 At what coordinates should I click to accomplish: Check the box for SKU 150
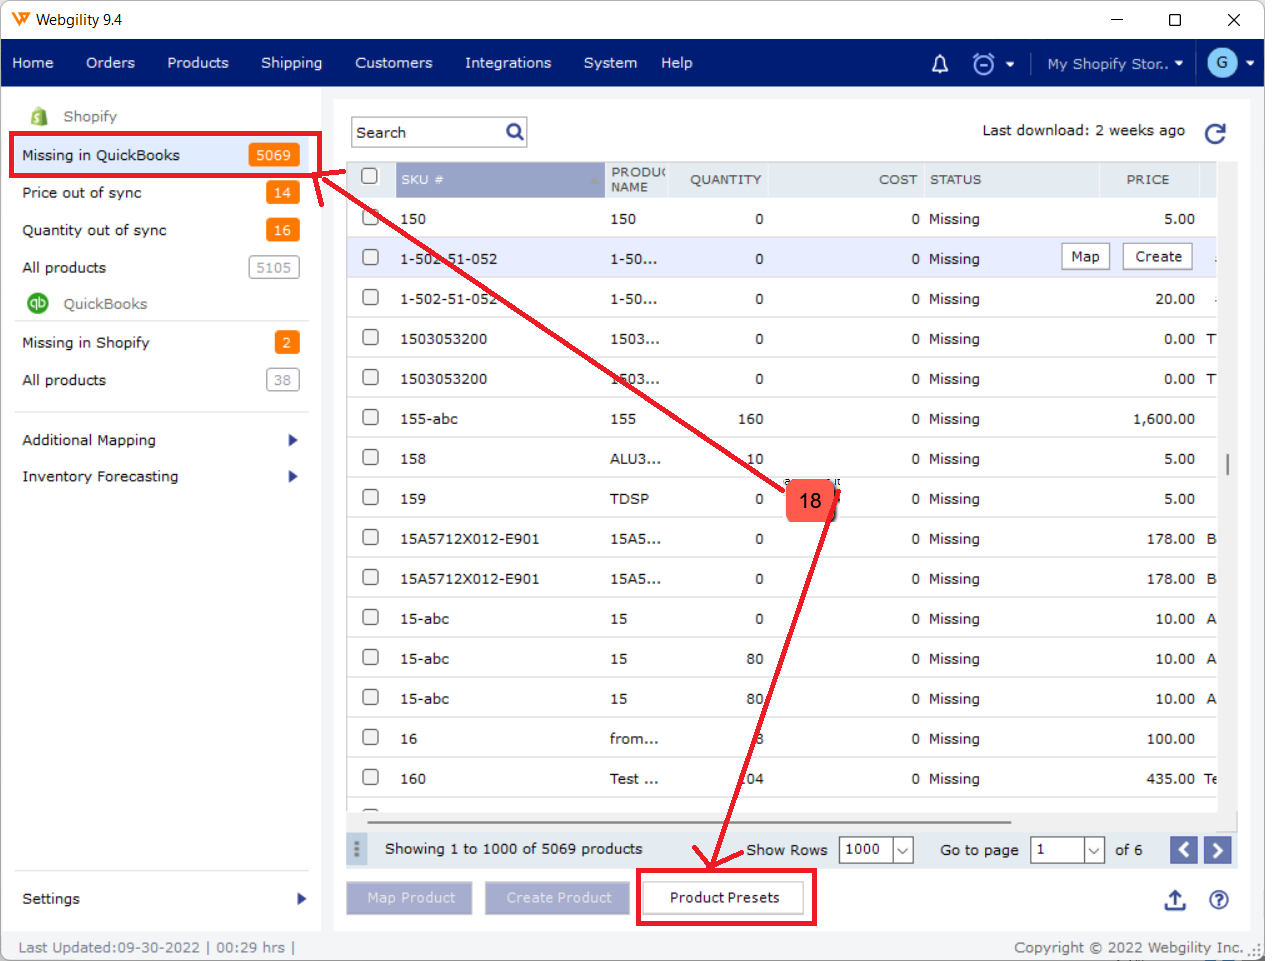click(370, 217)
